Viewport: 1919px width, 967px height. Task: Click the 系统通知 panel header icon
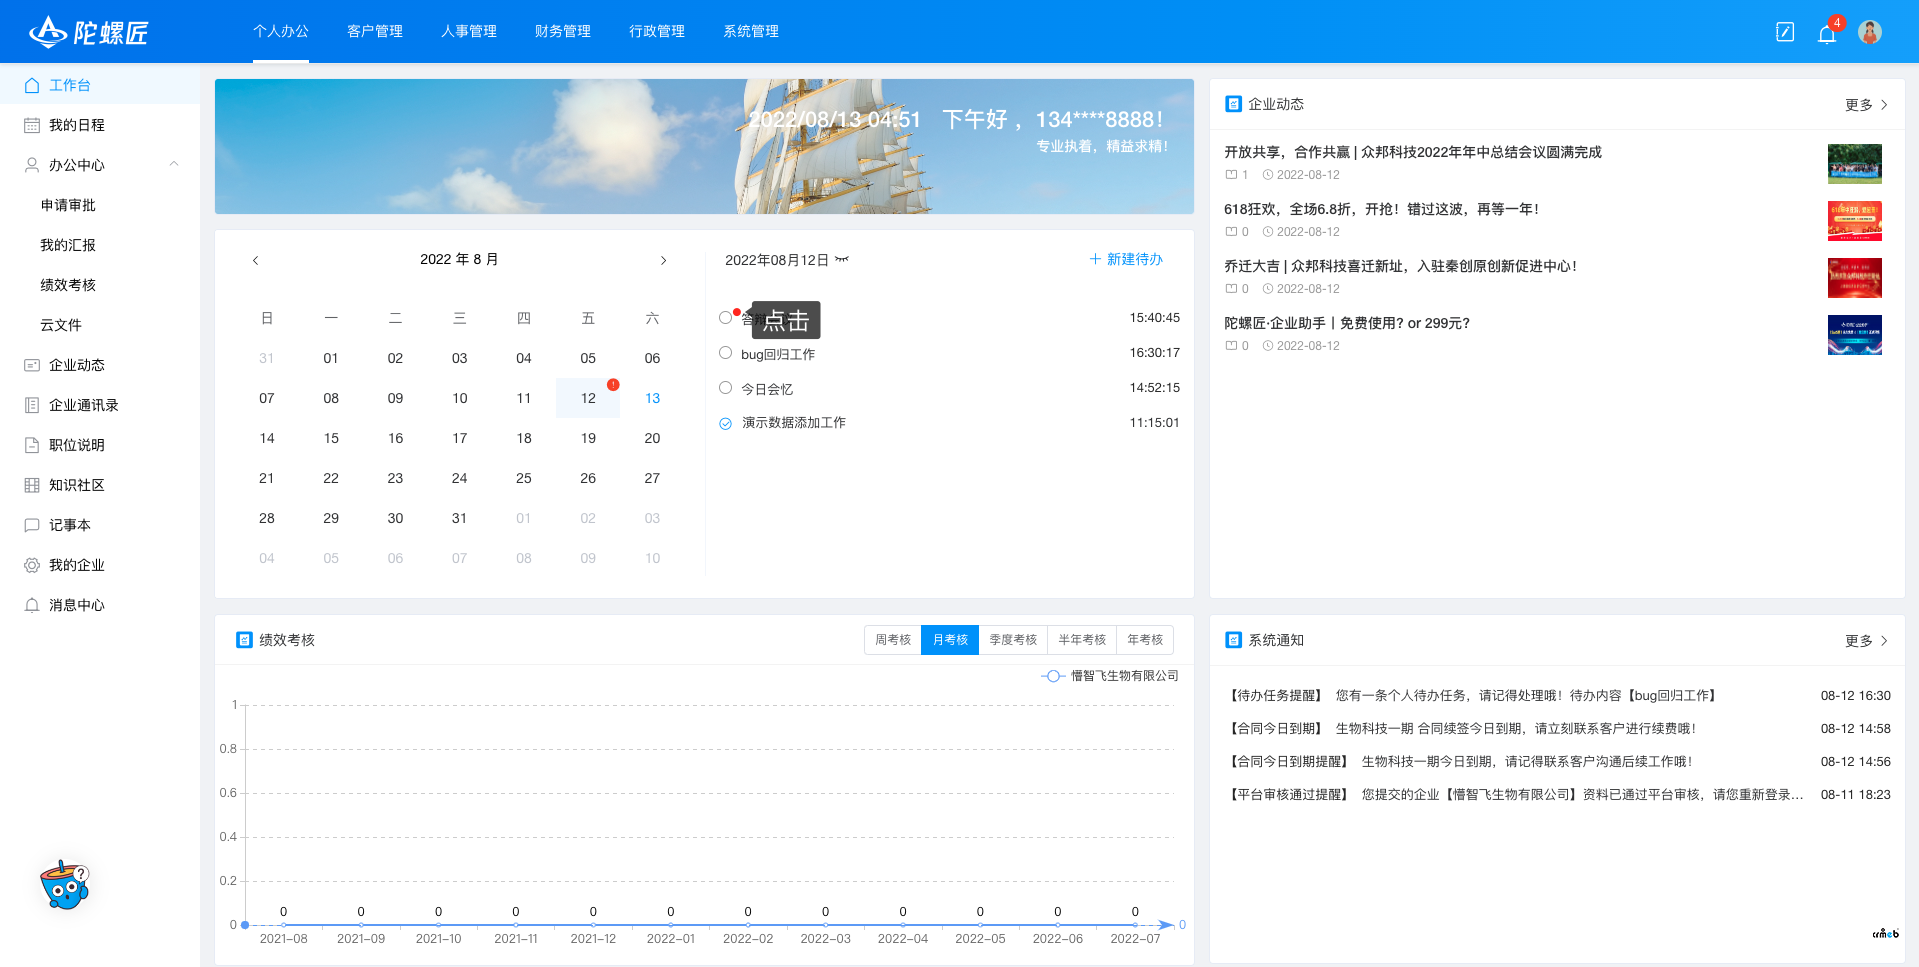click(x=1234, y=640)
